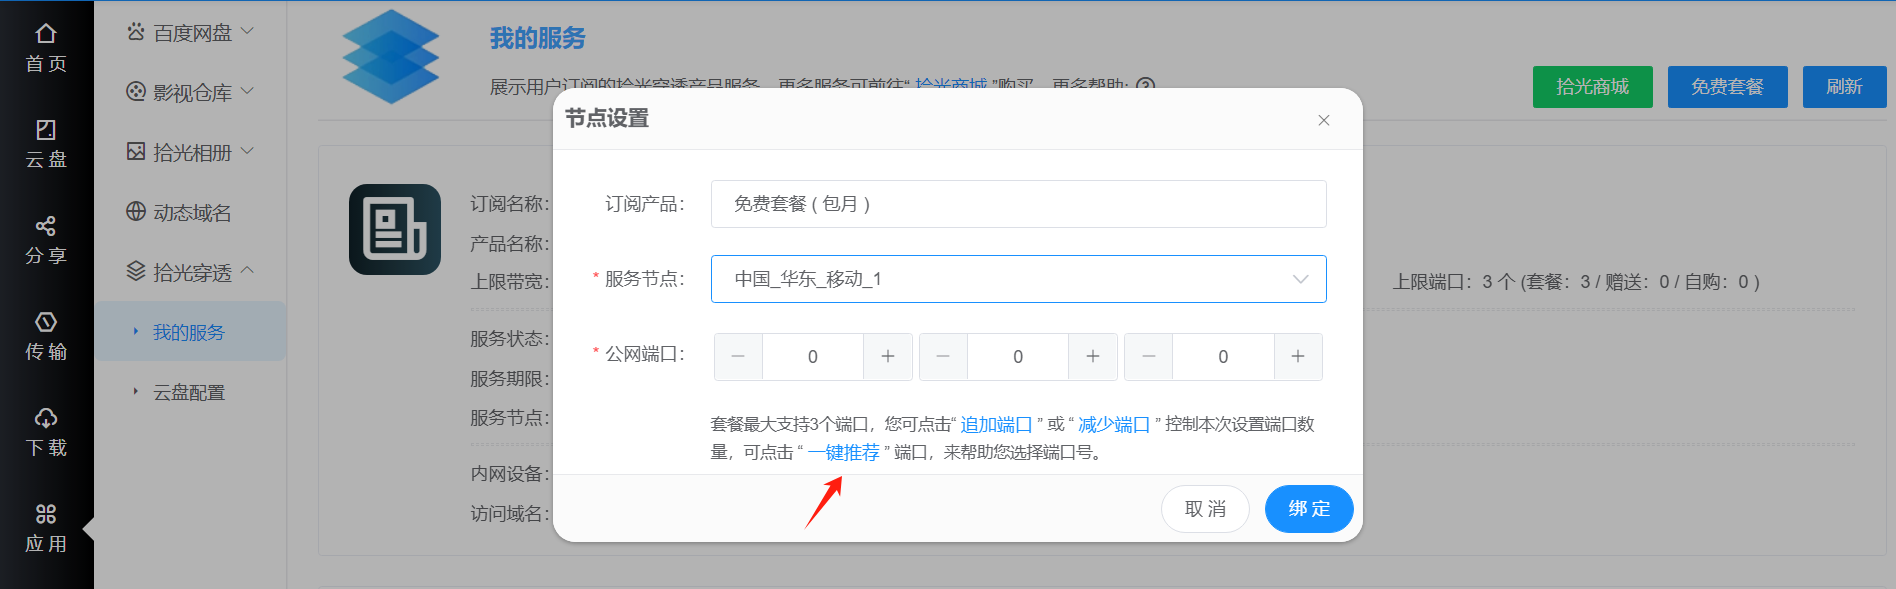Click the 刷新 refresh button
Screen dimensions: 1896x589
1845,87
